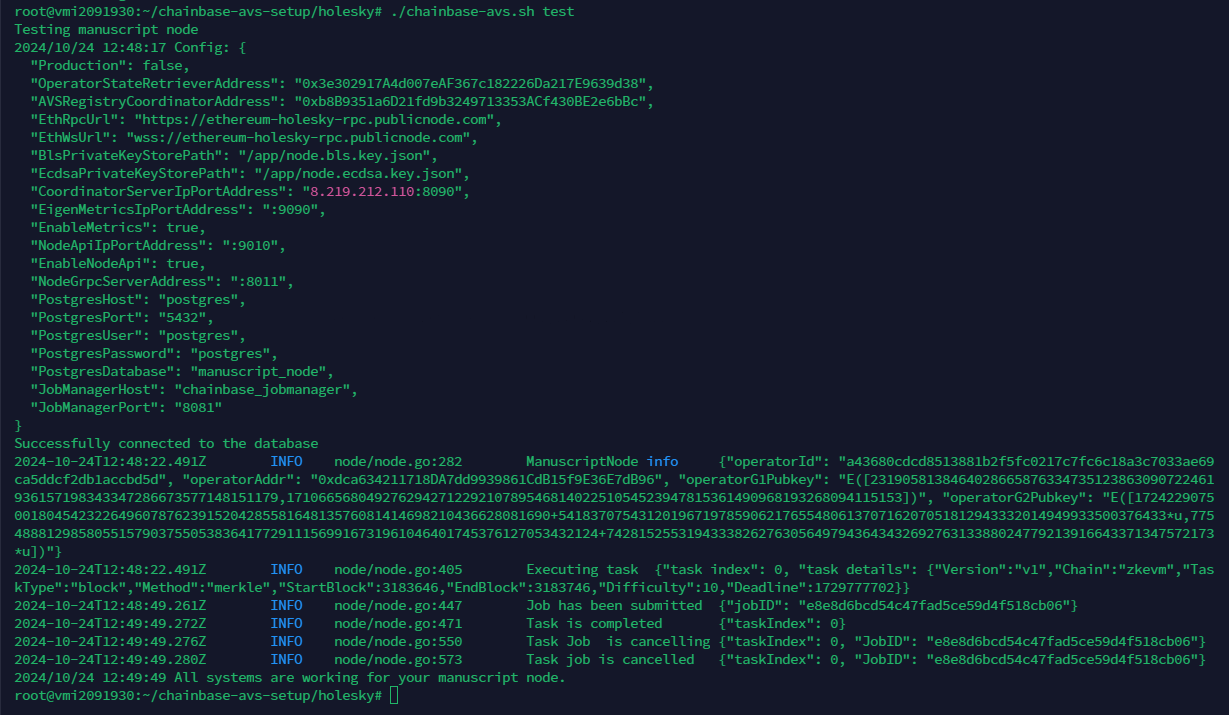
Task: Click the "node/node.go:405" source reference
Action: click(x=398, y=569)
